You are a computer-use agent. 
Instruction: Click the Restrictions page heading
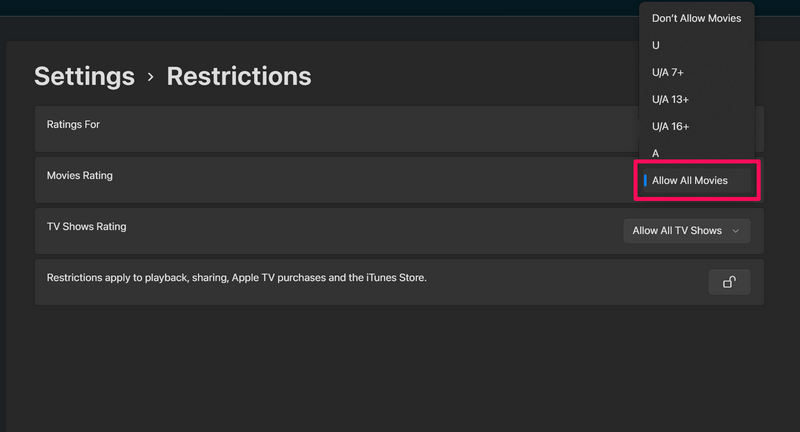pos(239,76)
